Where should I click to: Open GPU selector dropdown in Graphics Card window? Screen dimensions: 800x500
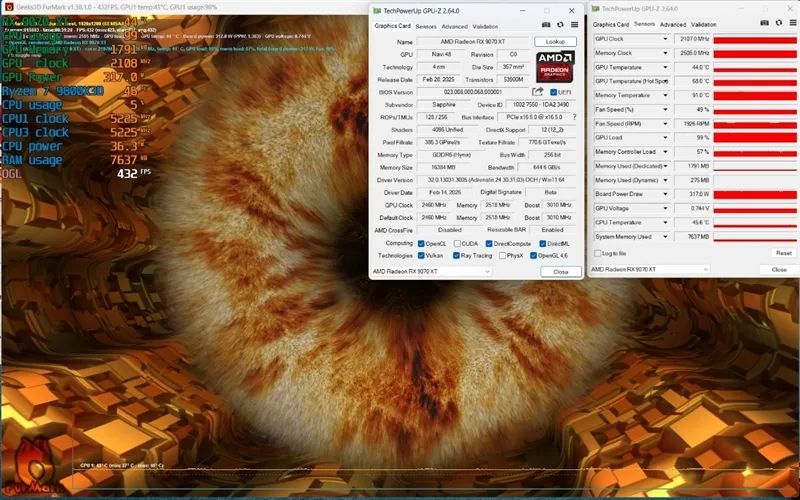[431, 271]
